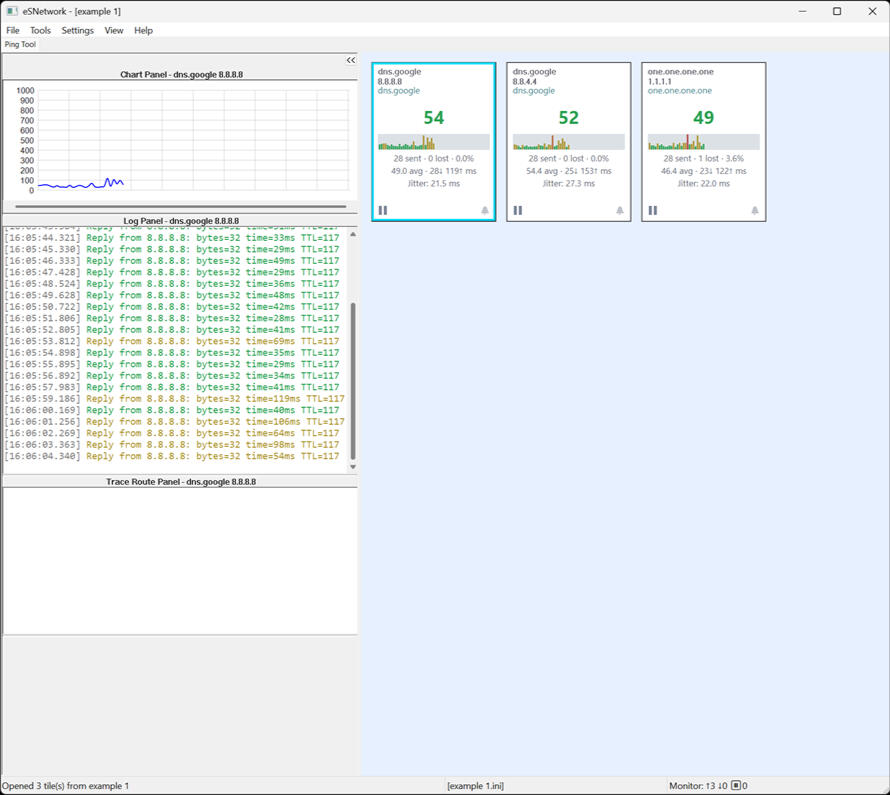Select log entry at 16:06:04.340
The height and width of the screenshot is (795, 890).
172,456
